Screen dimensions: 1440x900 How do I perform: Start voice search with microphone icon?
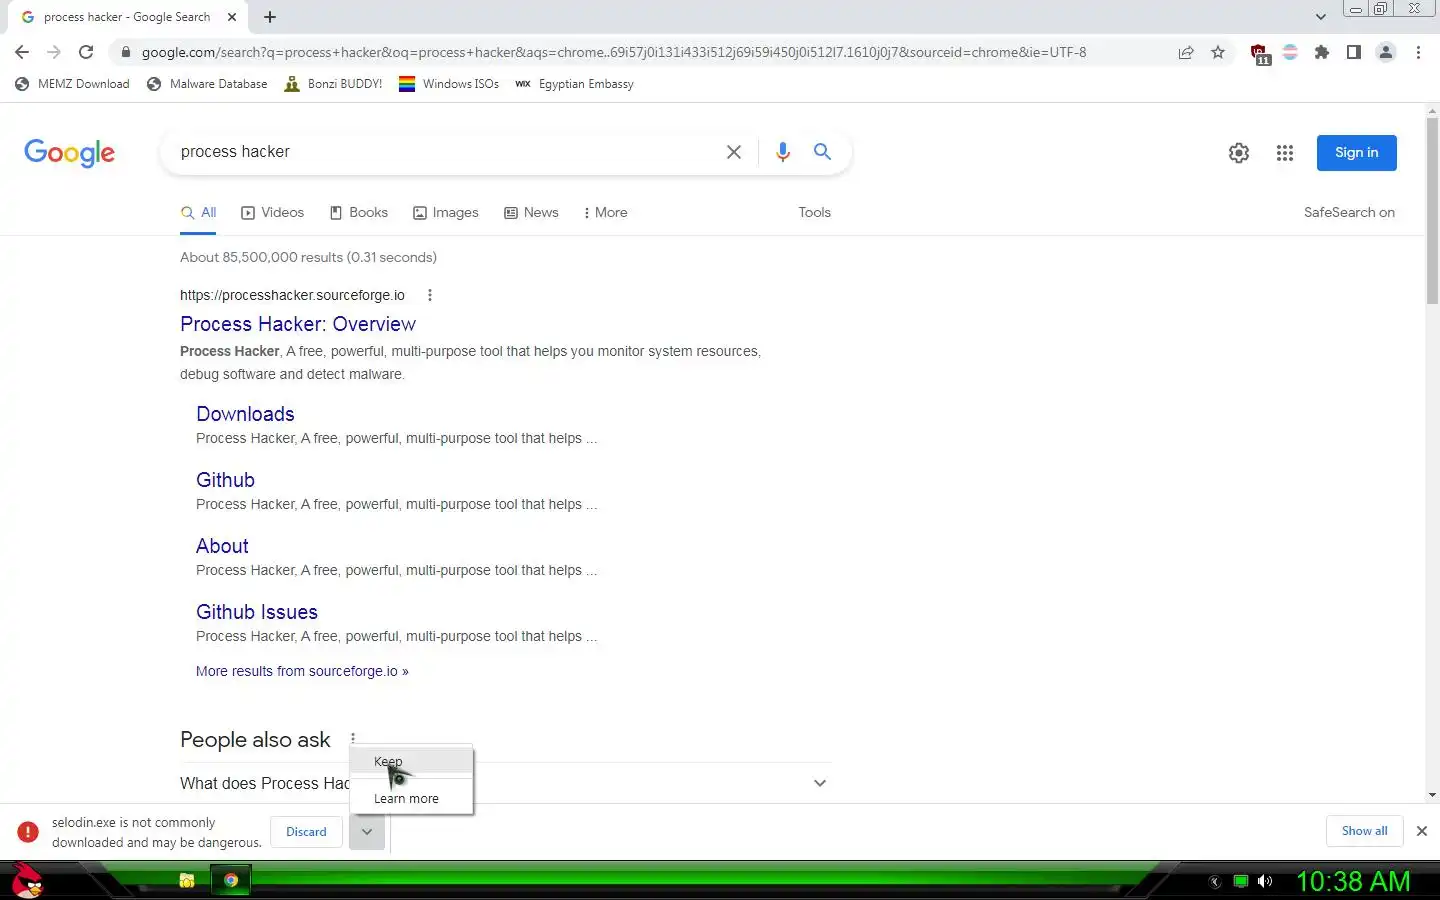(x=783, y=152)
